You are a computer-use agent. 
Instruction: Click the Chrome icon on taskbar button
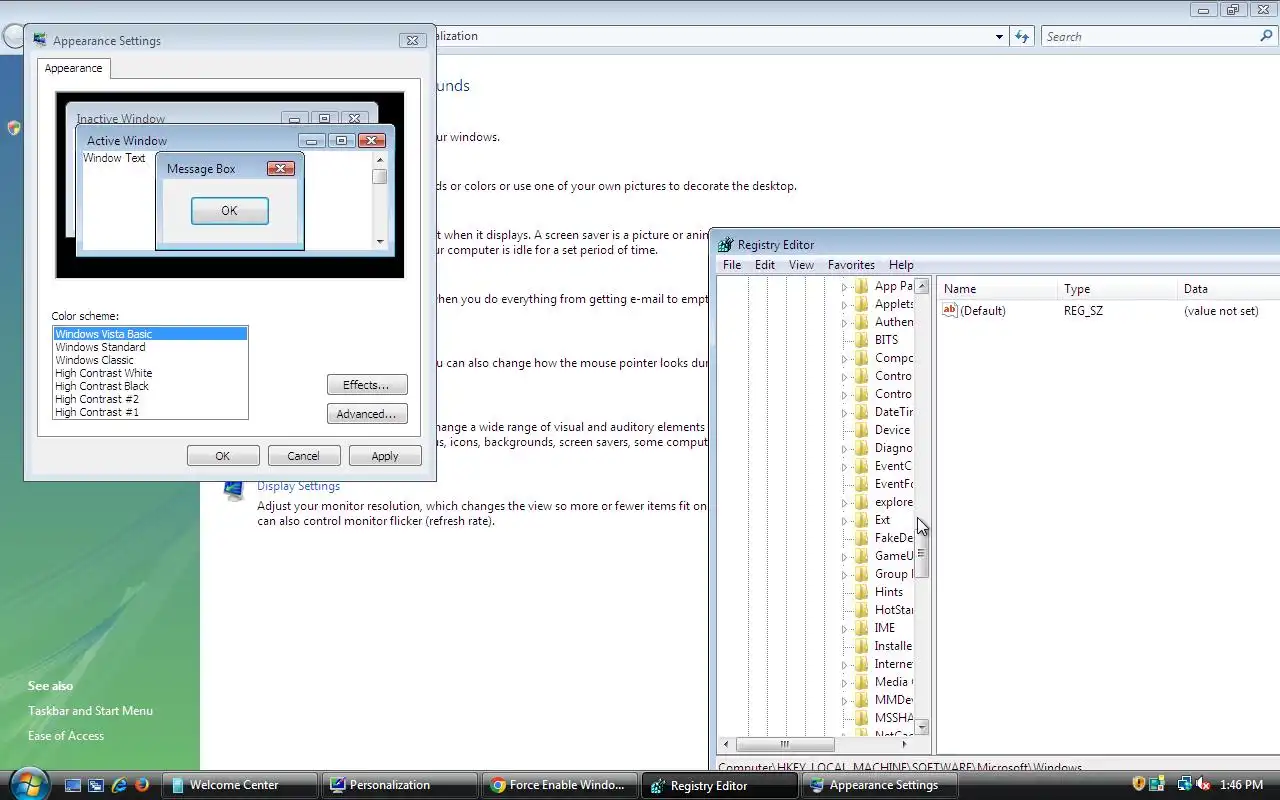[x=497, y=785]
